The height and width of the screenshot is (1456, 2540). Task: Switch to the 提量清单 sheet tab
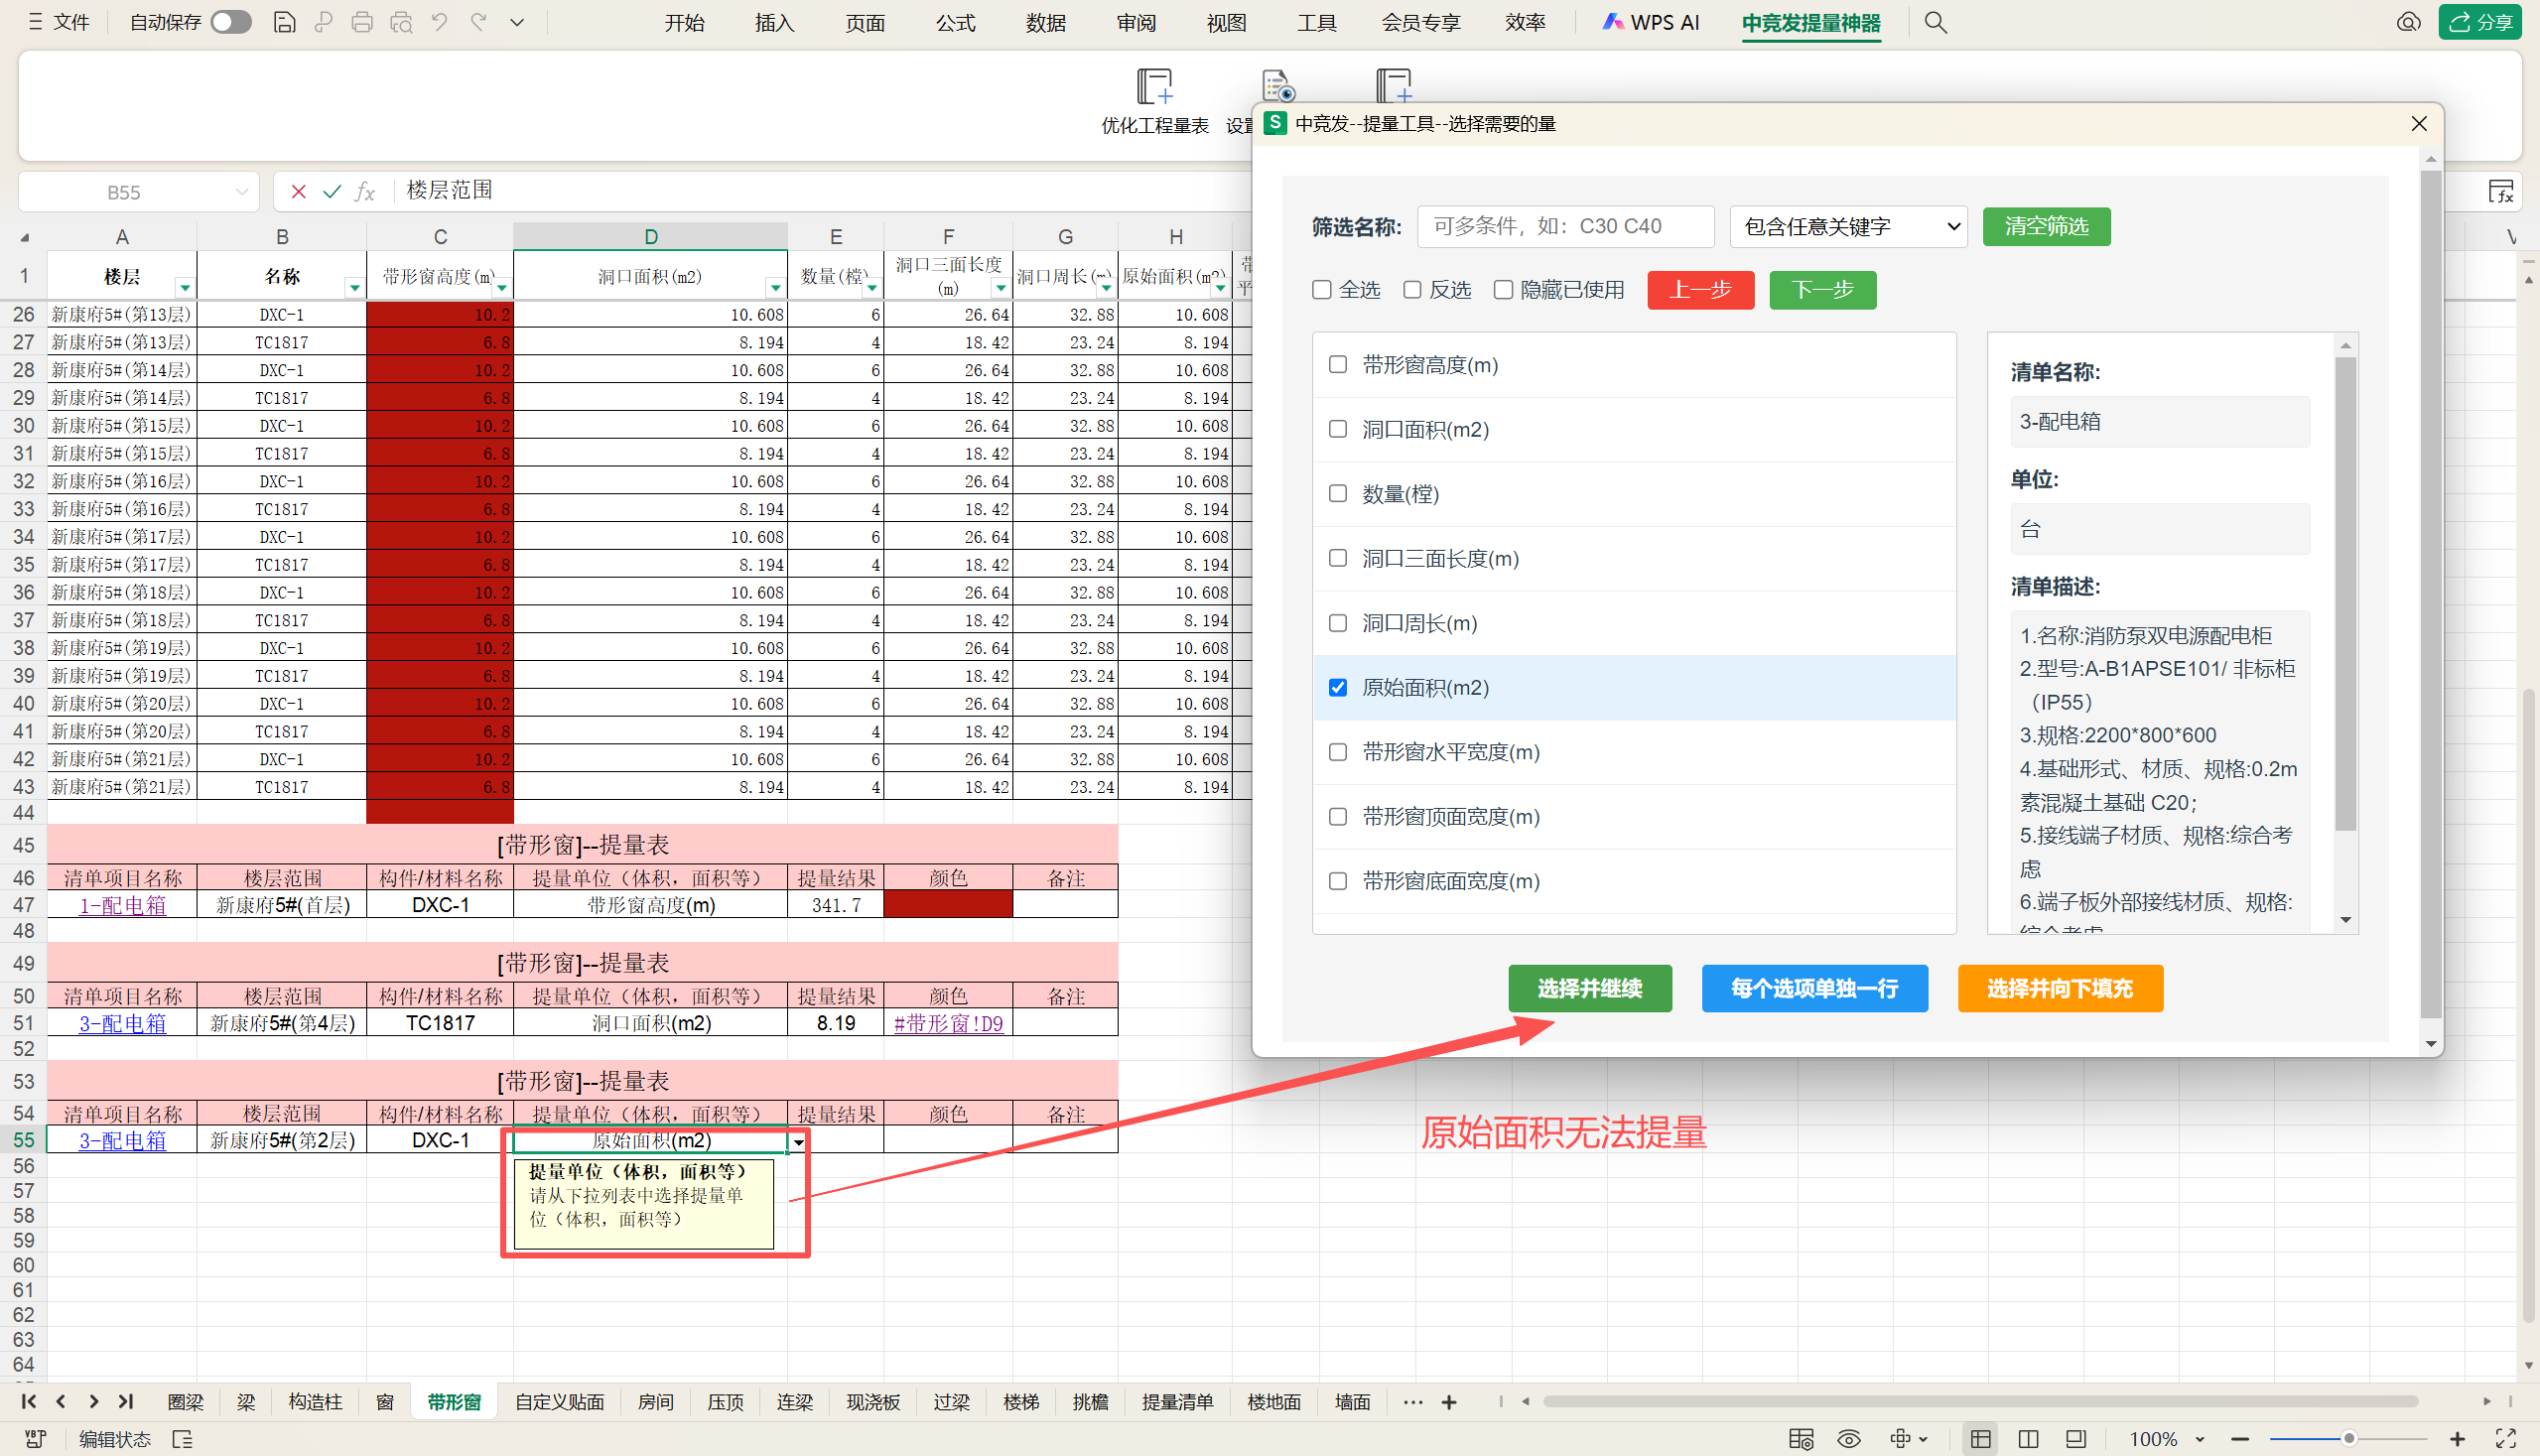tap(1176, 1402)
